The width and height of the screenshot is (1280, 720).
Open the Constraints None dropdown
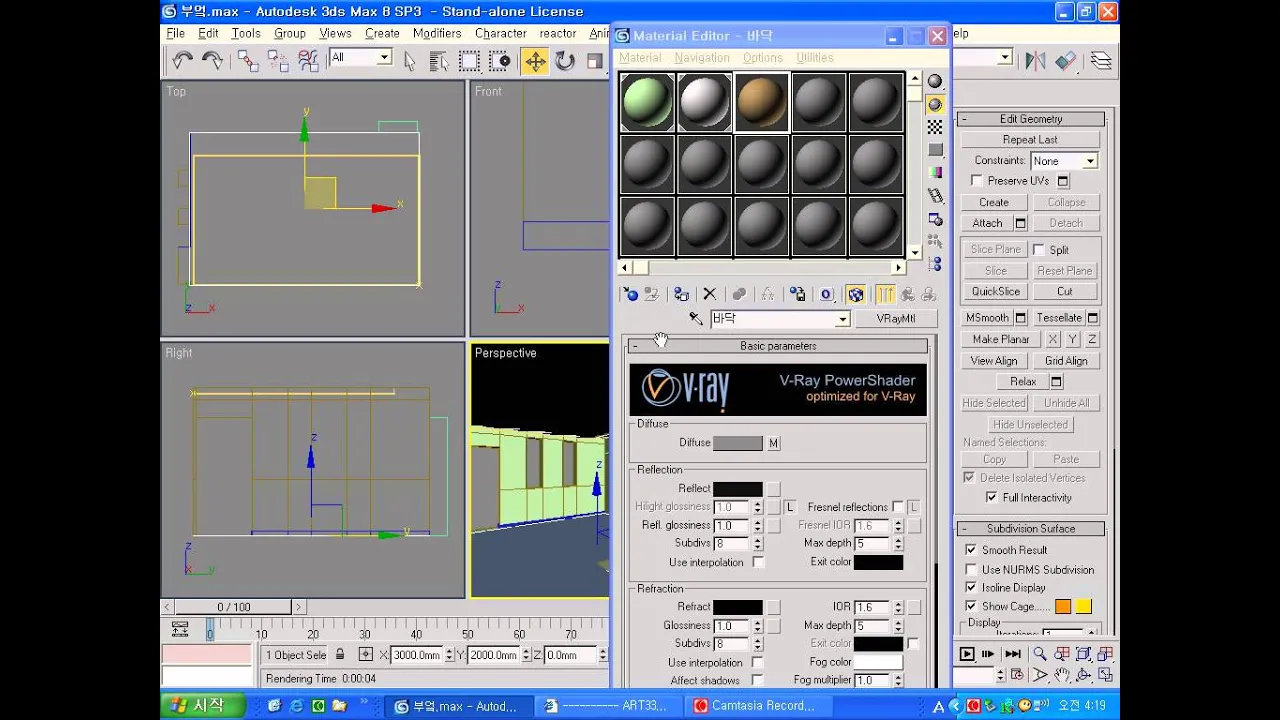(x=1090, y=161)
